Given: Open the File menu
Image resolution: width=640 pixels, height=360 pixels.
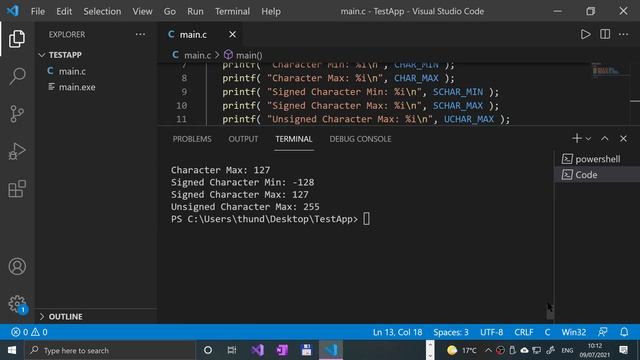Looking at the screenshot, I should coord(38,11).
